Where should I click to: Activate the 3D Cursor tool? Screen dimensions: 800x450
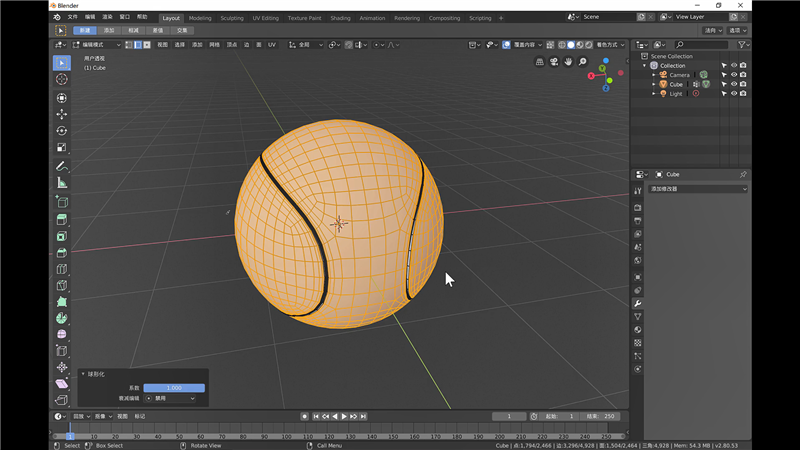click(x=62, y=80)
